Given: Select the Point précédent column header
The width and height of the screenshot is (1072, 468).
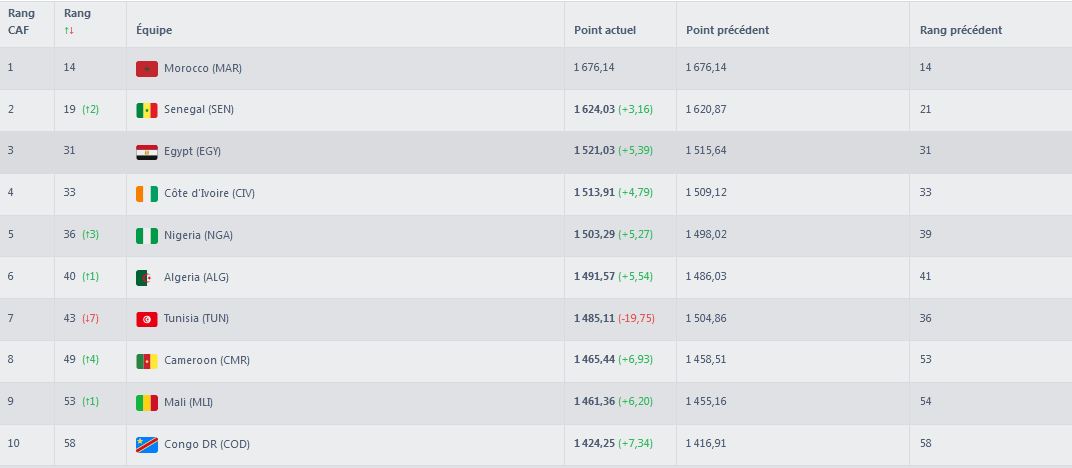Looking at the screenshot, I should pyautogui.click(x=727, y=30).
